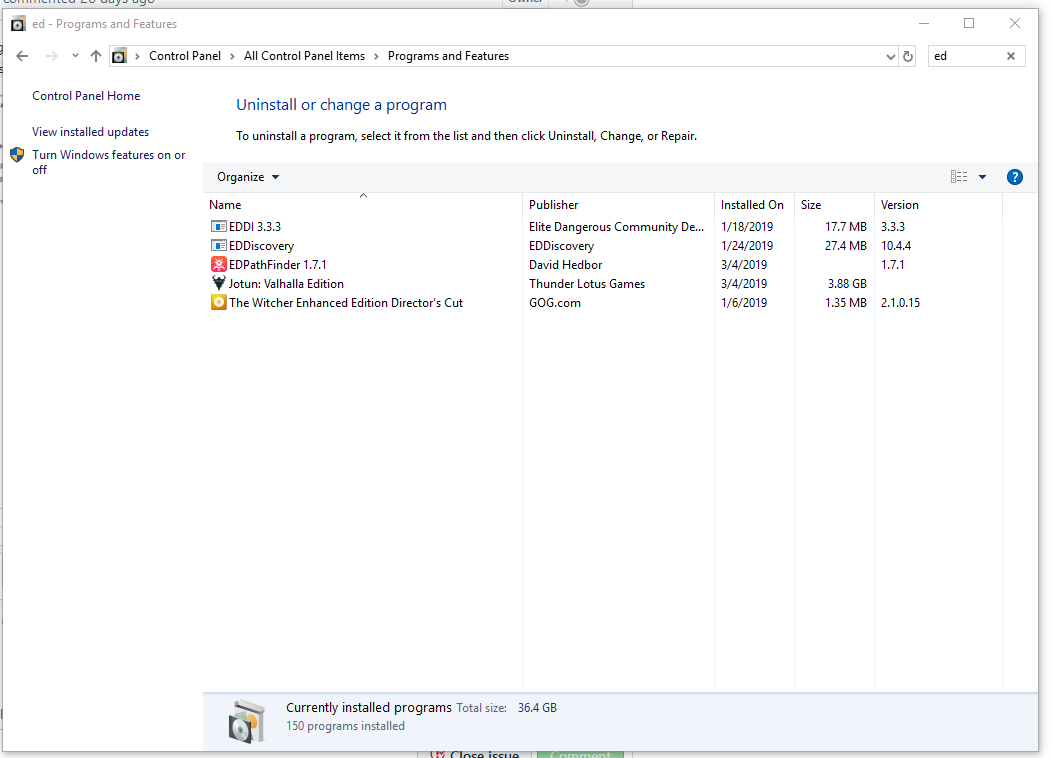Click the 1.35 MB size value
Viewport: 1052px width, 758px height.
845,303
